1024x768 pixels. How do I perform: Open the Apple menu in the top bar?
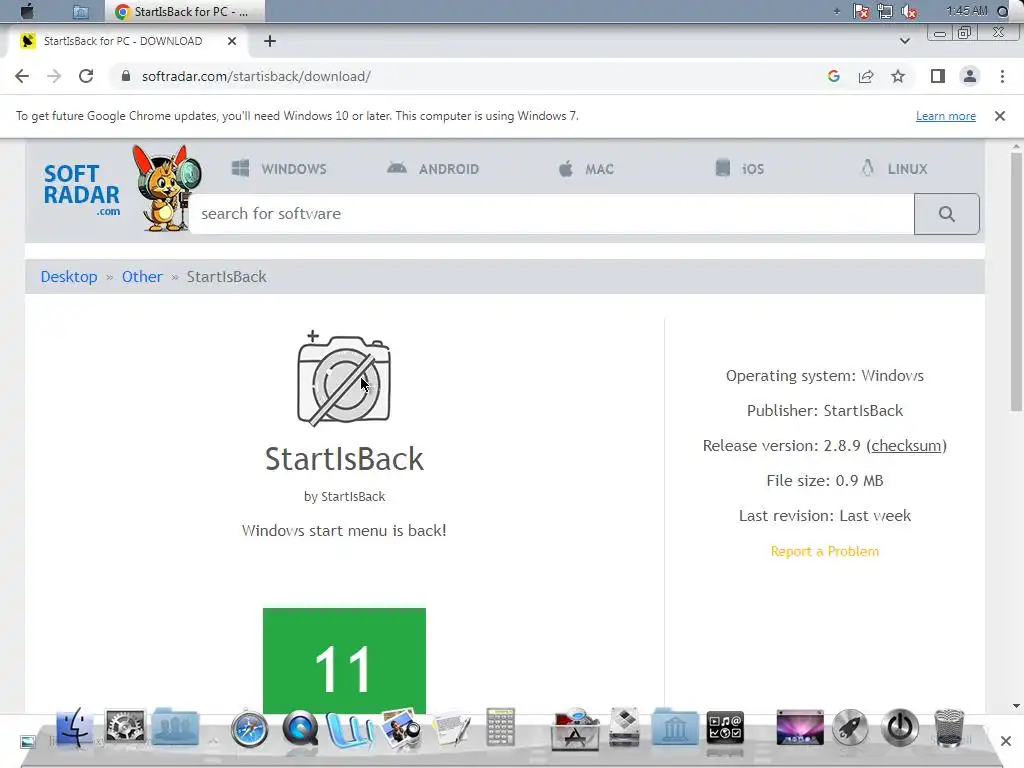tap(27, 11)
